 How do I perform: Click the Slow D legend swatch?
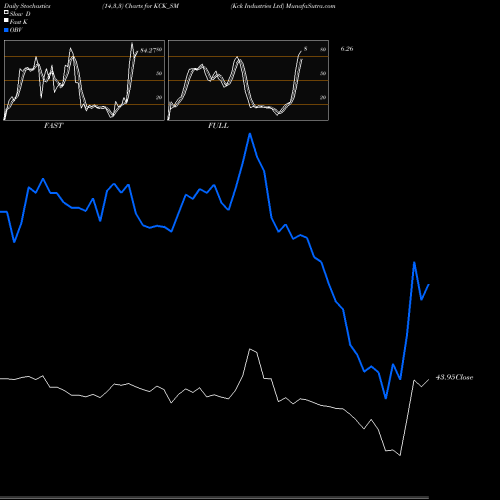pyautogui.click(x=6, y=13)
